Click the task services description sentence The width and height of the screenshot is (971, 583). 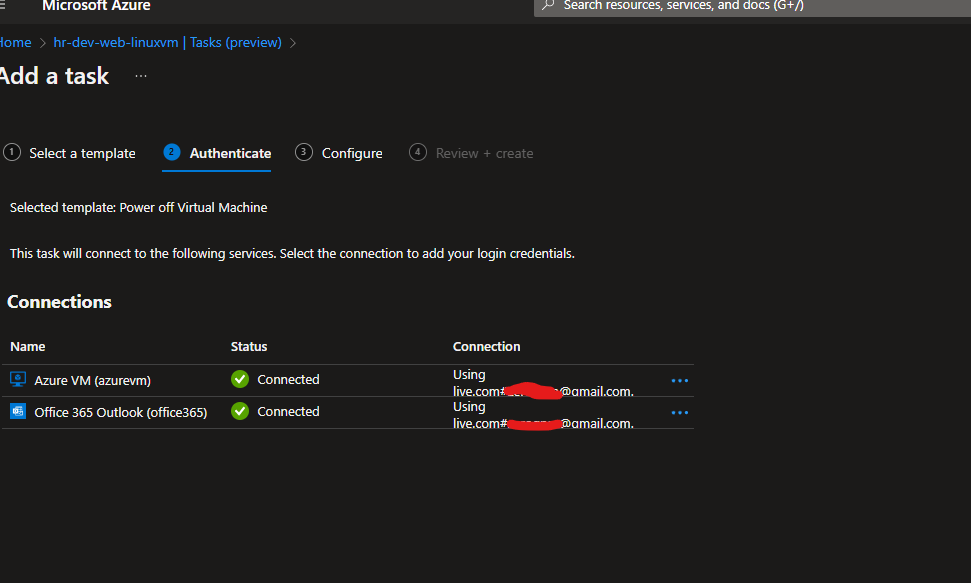292,253
